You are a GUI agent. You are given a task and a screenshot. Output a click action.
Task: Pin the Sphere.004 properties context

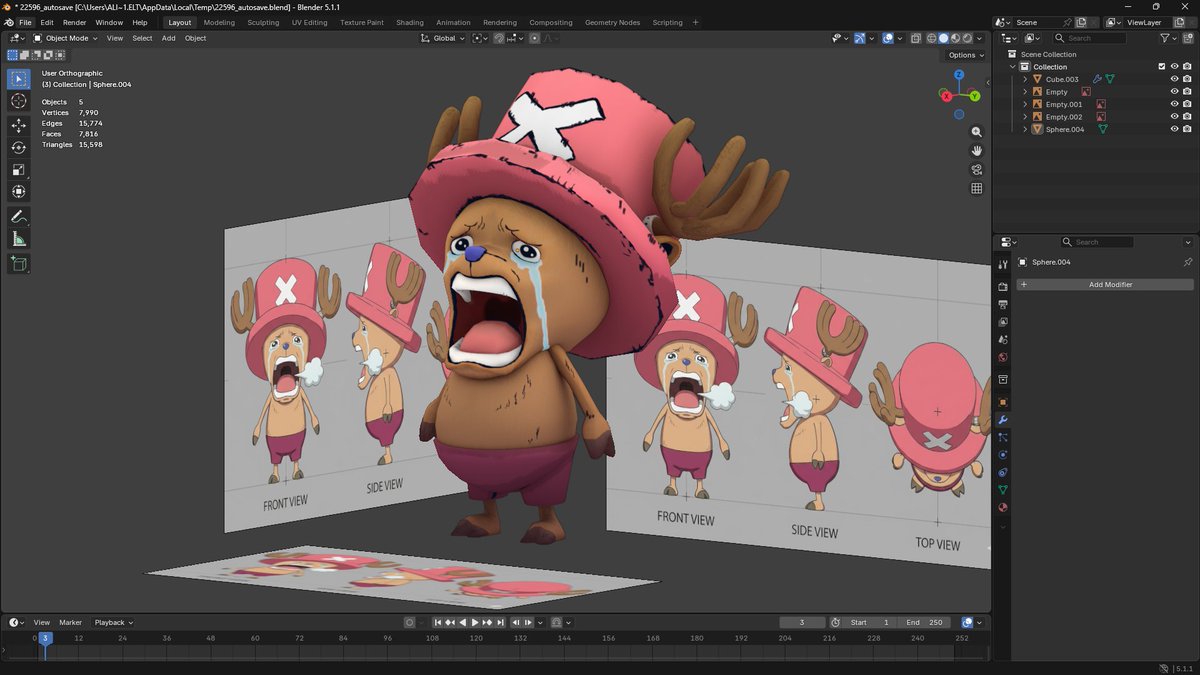tap(1188, 262)
